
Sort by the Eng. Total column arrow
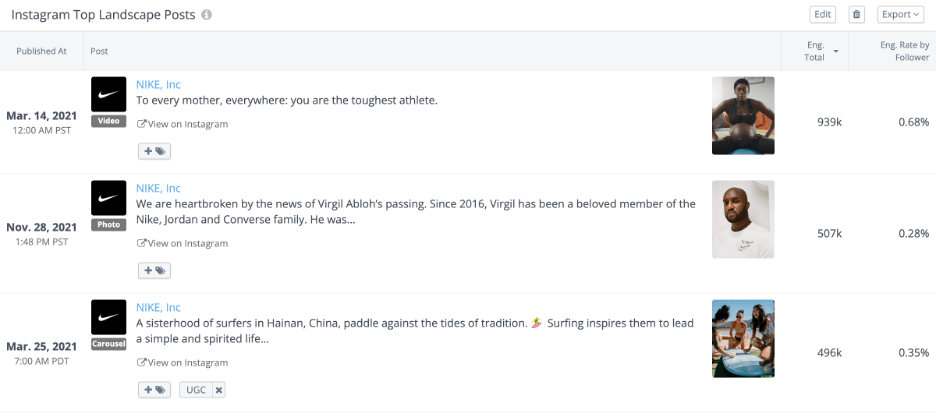tap(836, 51)
